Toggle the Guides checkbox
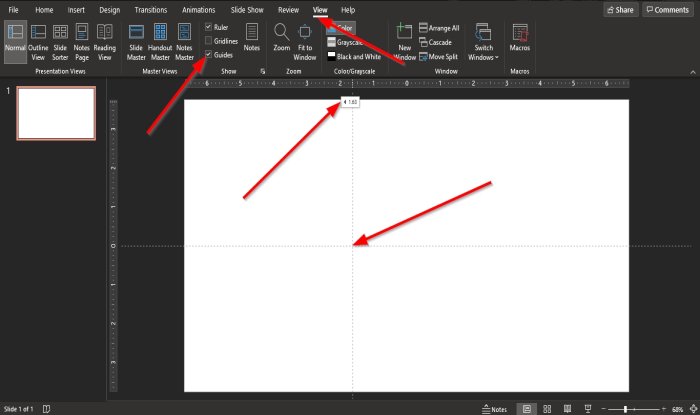 tap(208, 54)
